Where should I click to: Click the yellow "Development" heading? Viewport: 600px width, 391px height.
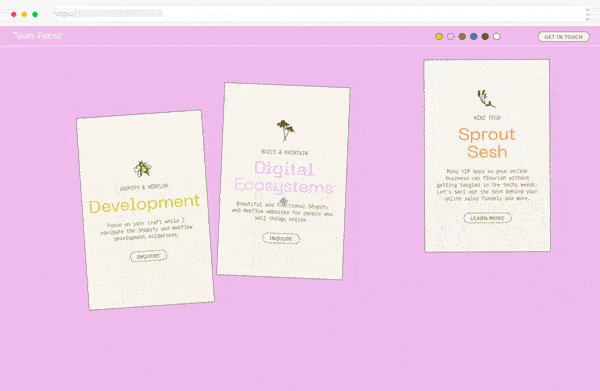click(x=145, y=204)
